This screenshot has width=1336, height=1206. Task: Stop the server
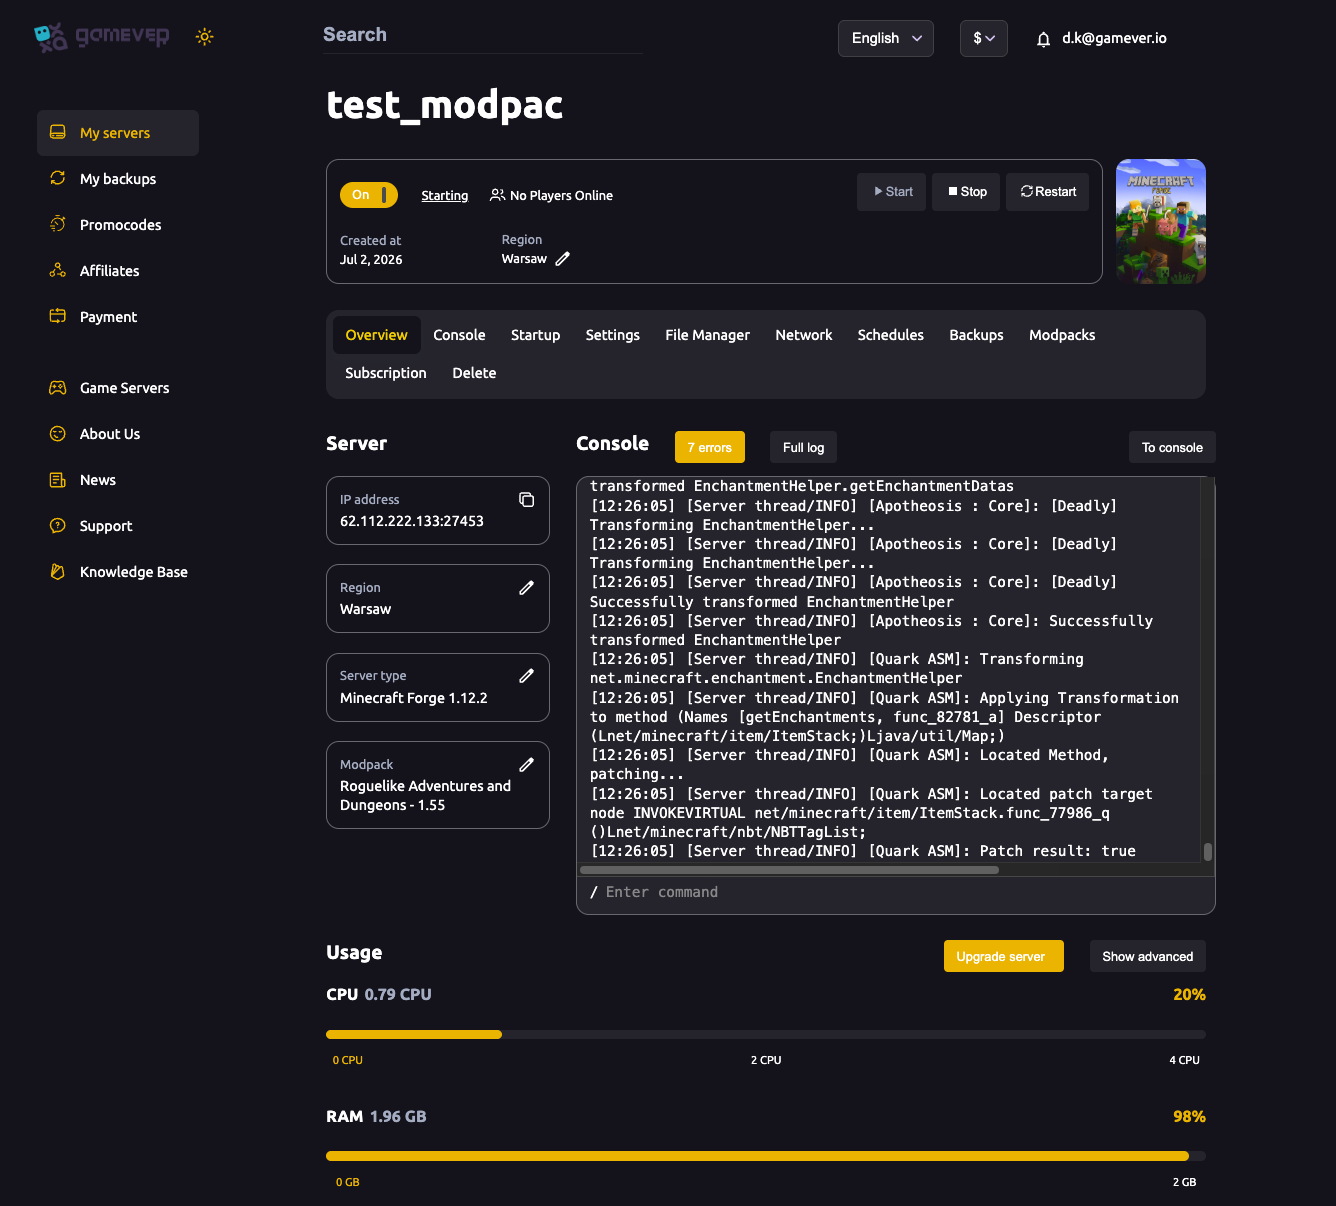(x=966, y=192)
